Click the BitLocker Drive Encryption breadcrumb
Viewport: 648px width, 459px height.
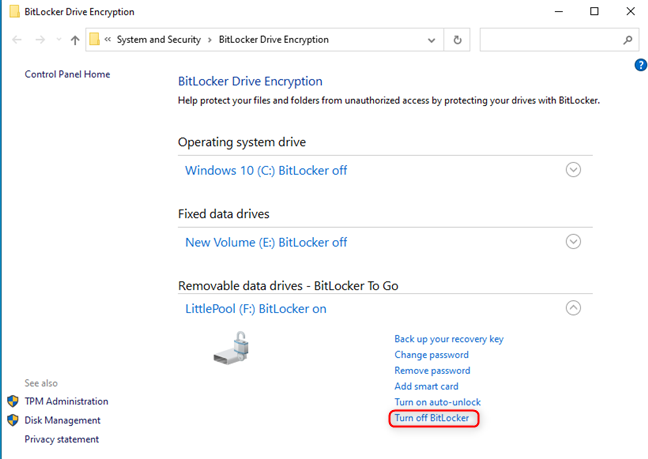pos(274,40)
